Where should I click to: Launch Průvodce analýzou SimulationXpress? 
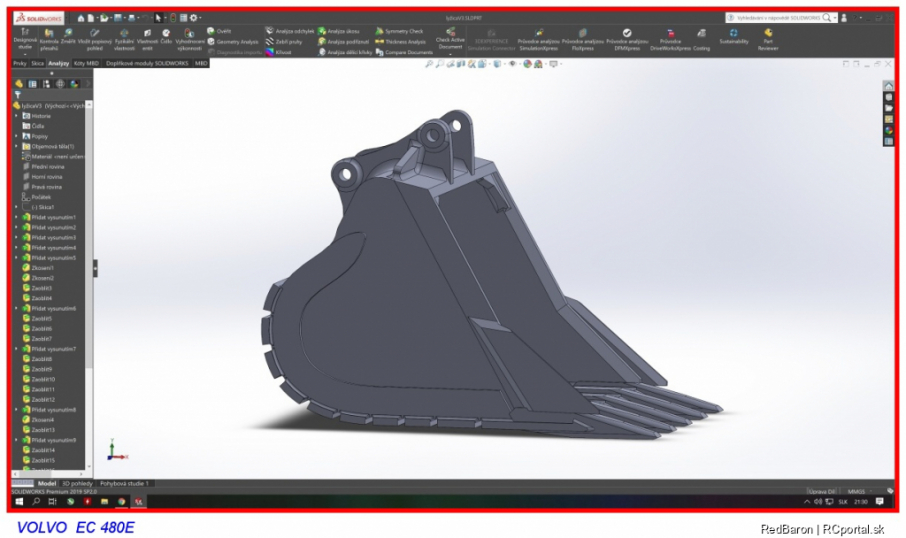[539, 39]
